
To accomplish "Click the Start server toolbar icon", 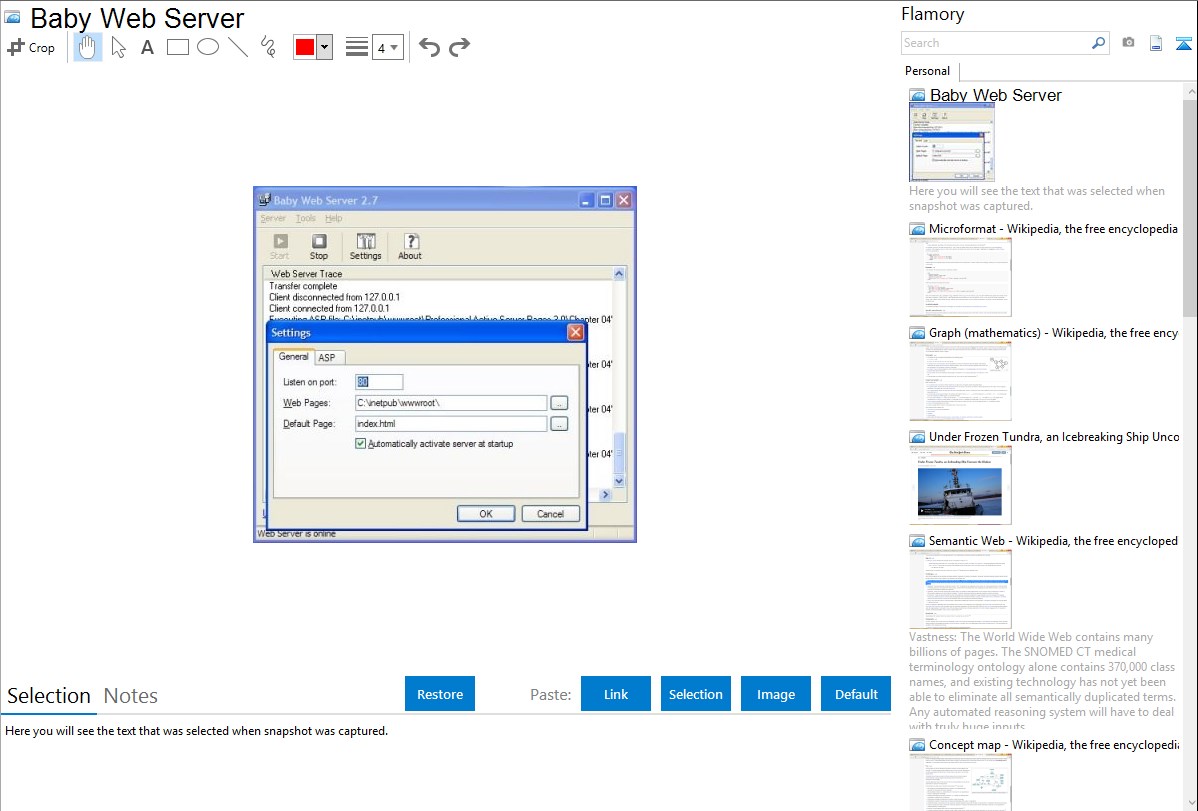I will pos(280,247).
